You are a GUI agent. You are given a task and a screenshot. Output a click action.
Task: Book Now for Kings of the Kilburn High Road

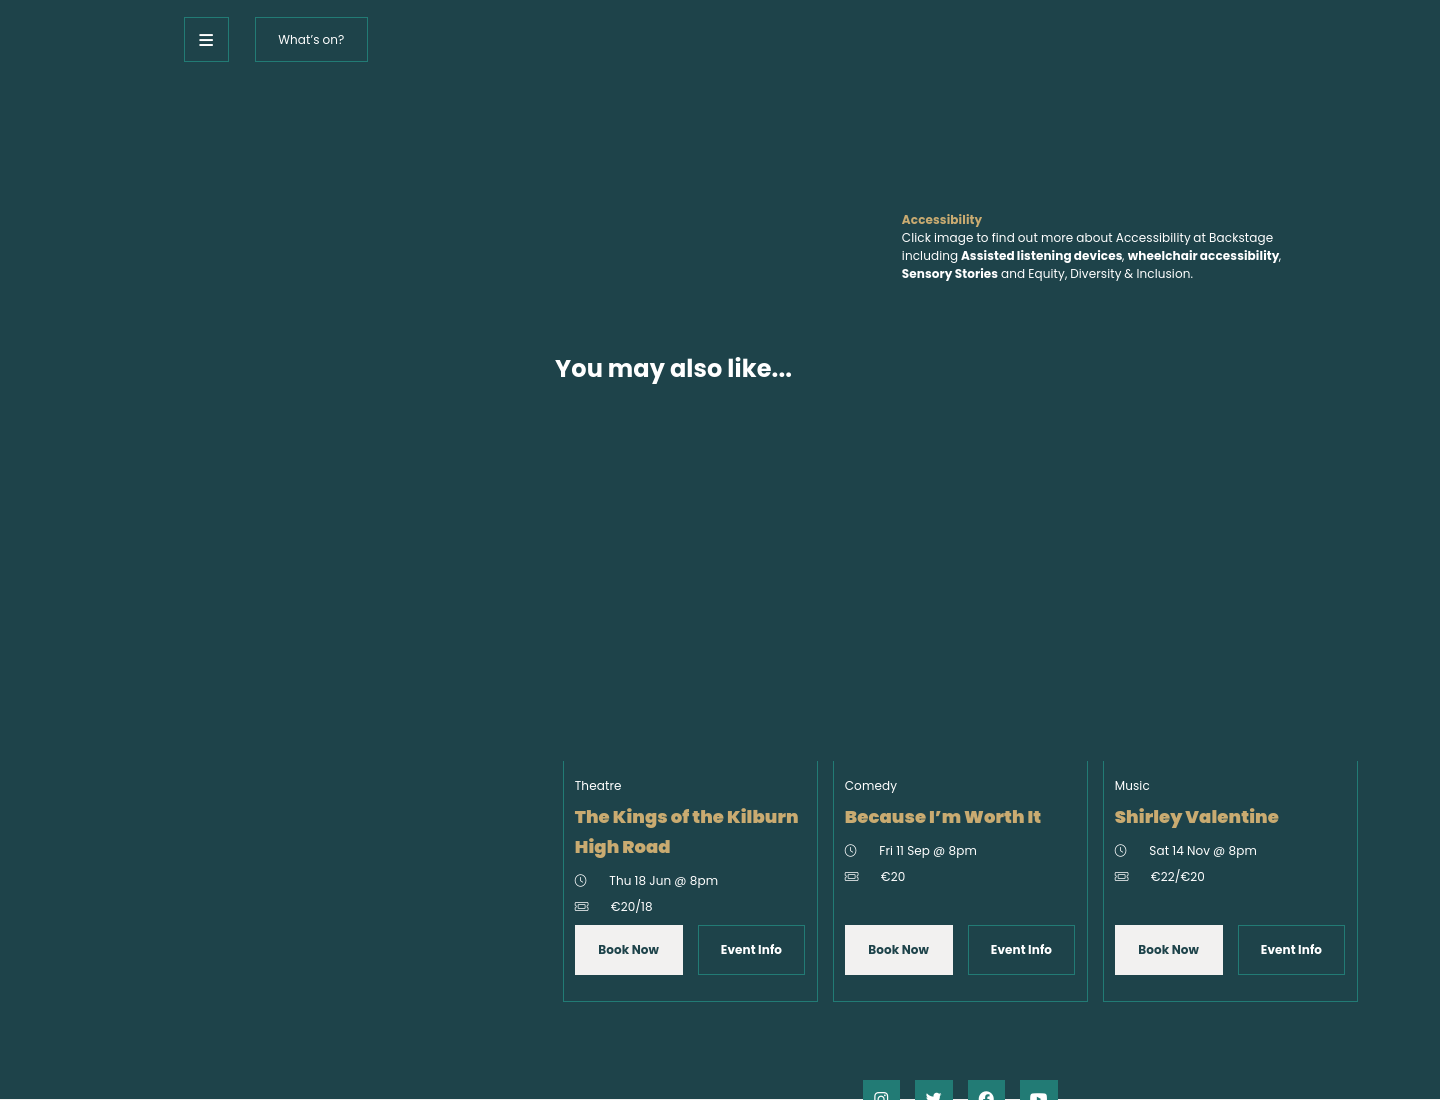pos(629,950)
